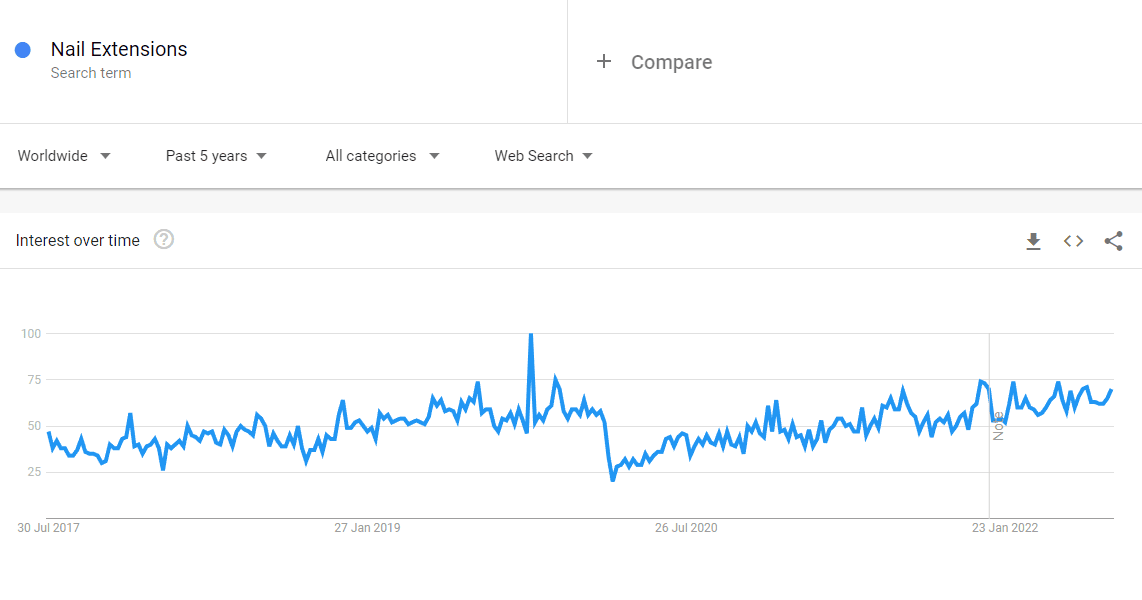The width and height of the screenshot is (1142, 600).
Task: Download the interest over time data
Action: point(1033,241)
